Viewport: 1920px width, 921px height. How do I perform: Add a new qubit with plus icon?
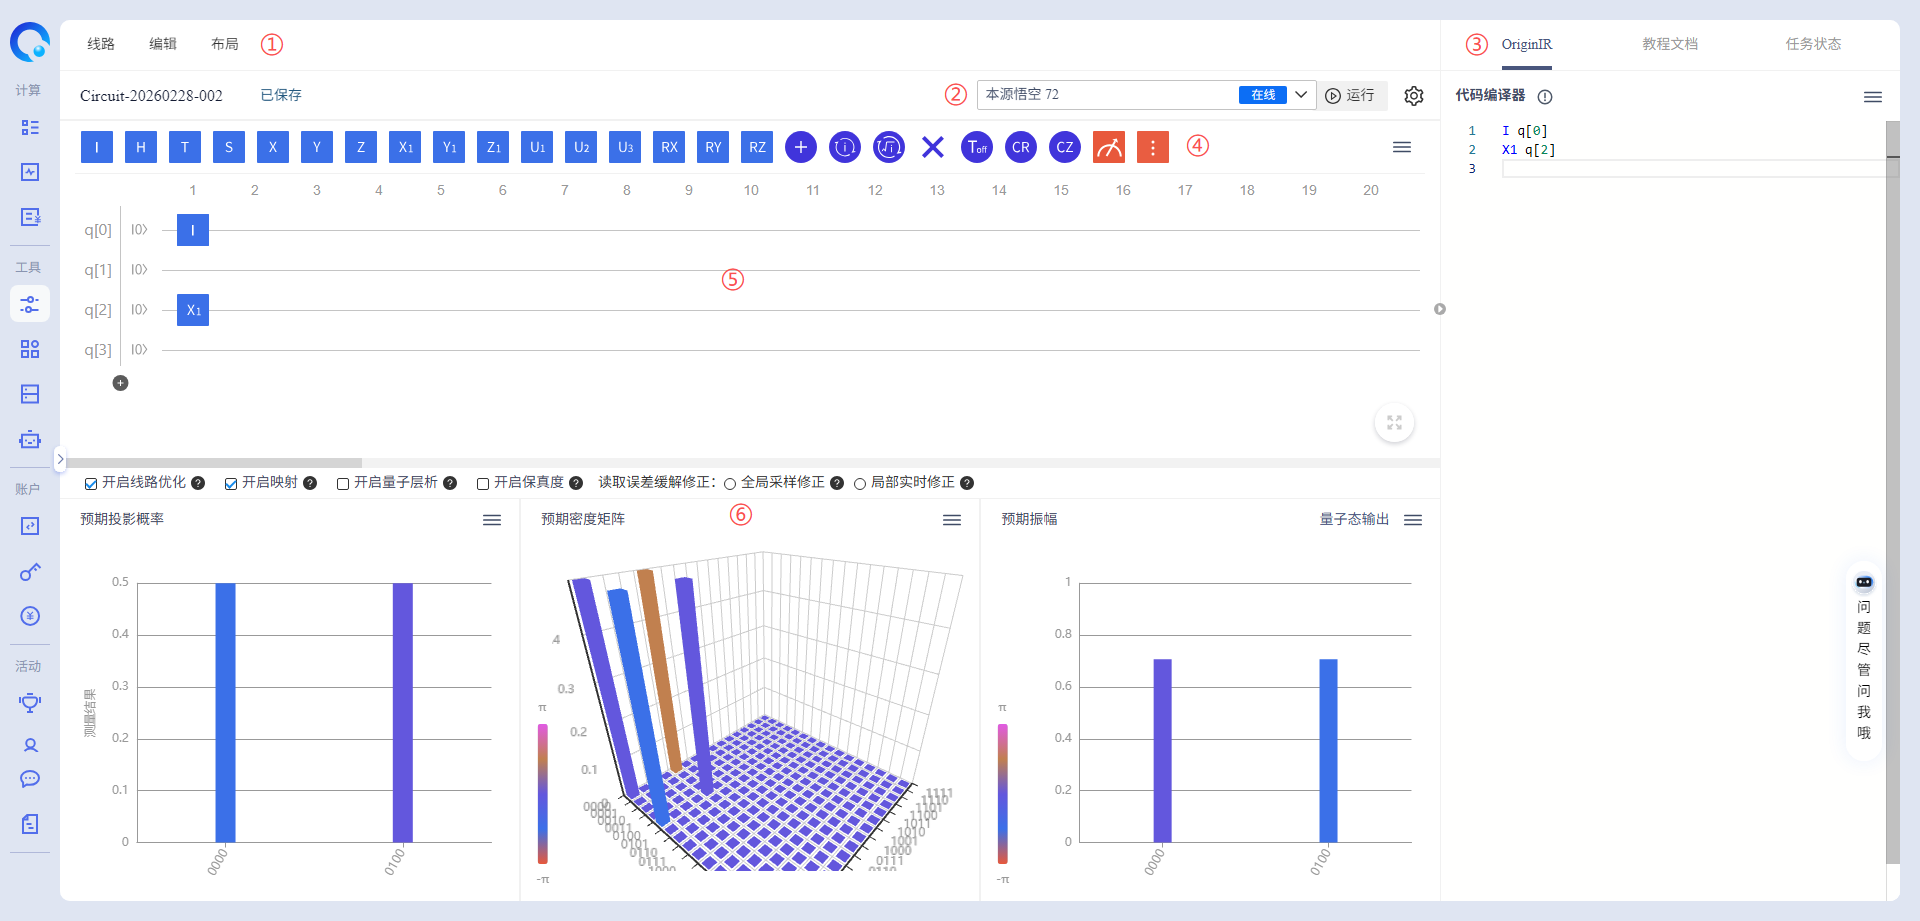[121, 383]
